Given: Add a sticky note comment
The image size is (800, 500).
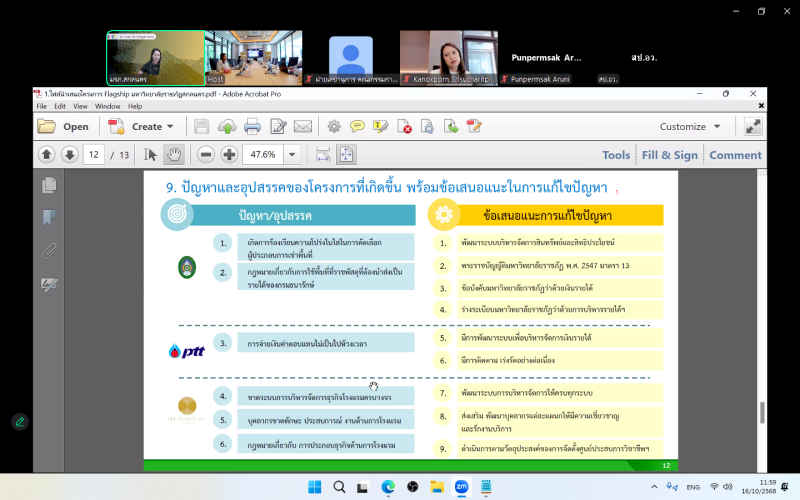Looking at the screenshot, I should point(357,126).
